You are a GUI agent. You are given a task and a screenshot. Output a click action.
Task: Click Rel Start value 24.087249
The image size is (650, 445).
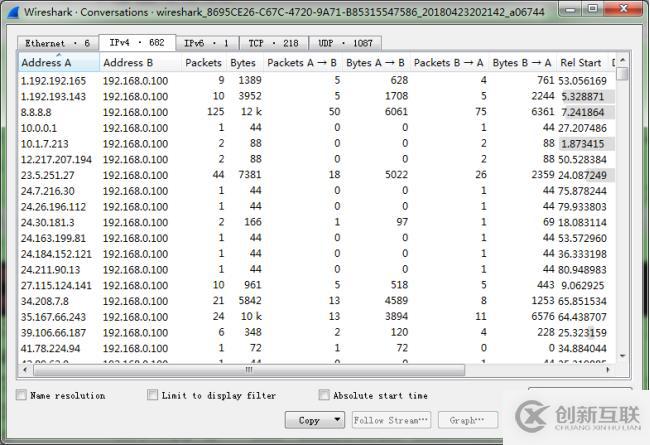pyautogui.click(x=582, y=175)
